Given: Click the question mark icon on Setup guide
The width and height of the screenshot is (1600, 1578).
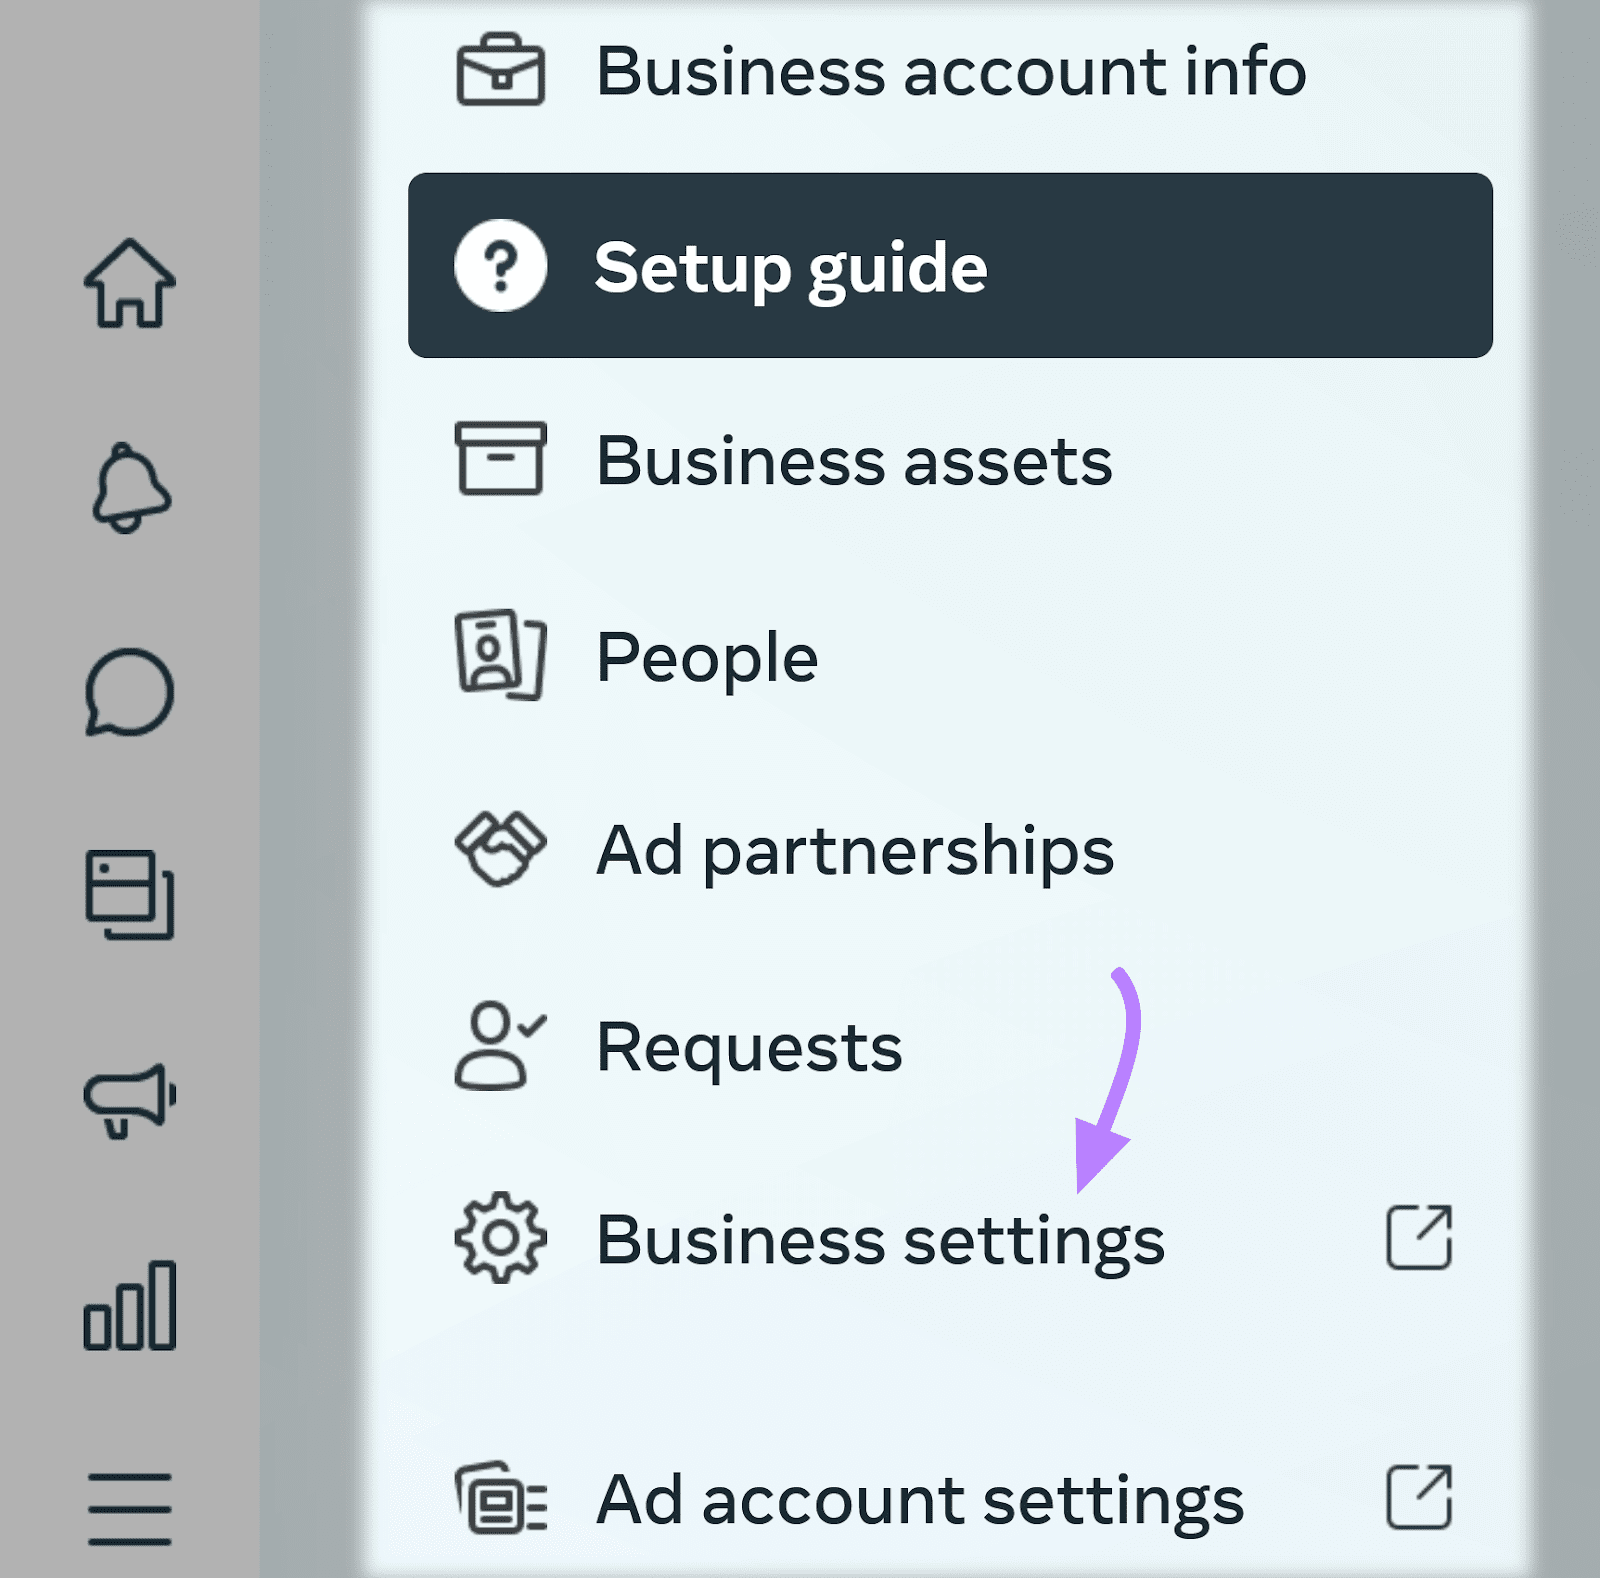Looking at the screenshot, I should coord(500,265).
